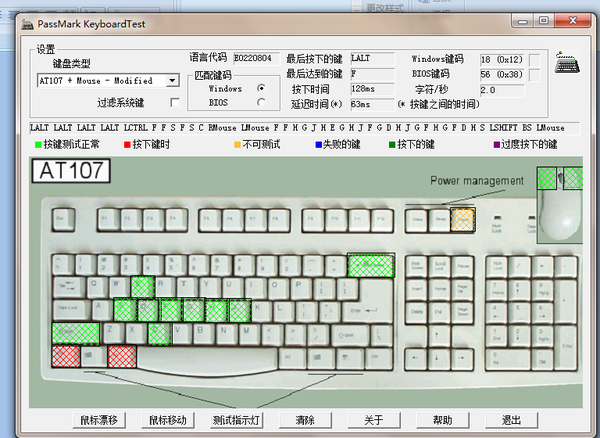Click the Power management label text
Screen dimensions: 600x438
tap(477, 181)
